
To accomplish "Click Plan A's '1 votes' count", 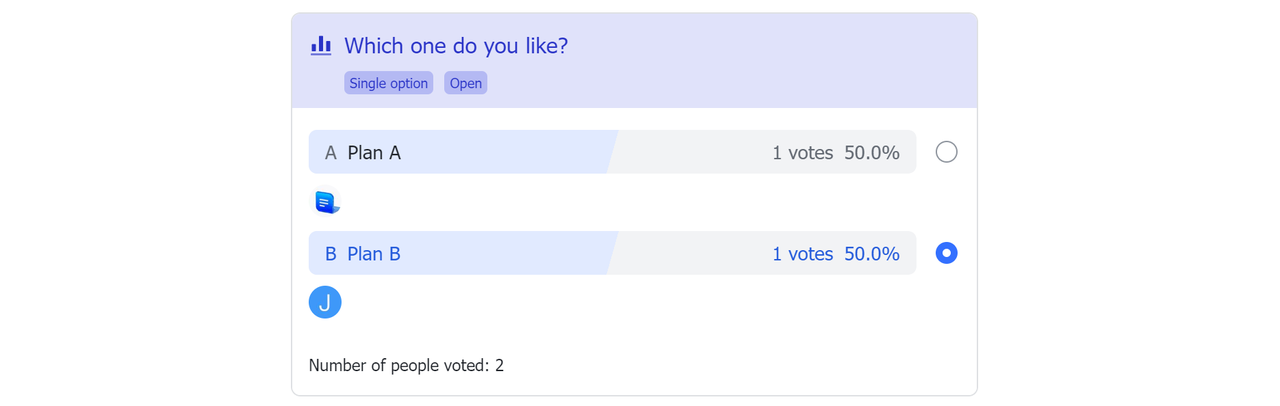I will pyautogui.click(x=802, y=153).
